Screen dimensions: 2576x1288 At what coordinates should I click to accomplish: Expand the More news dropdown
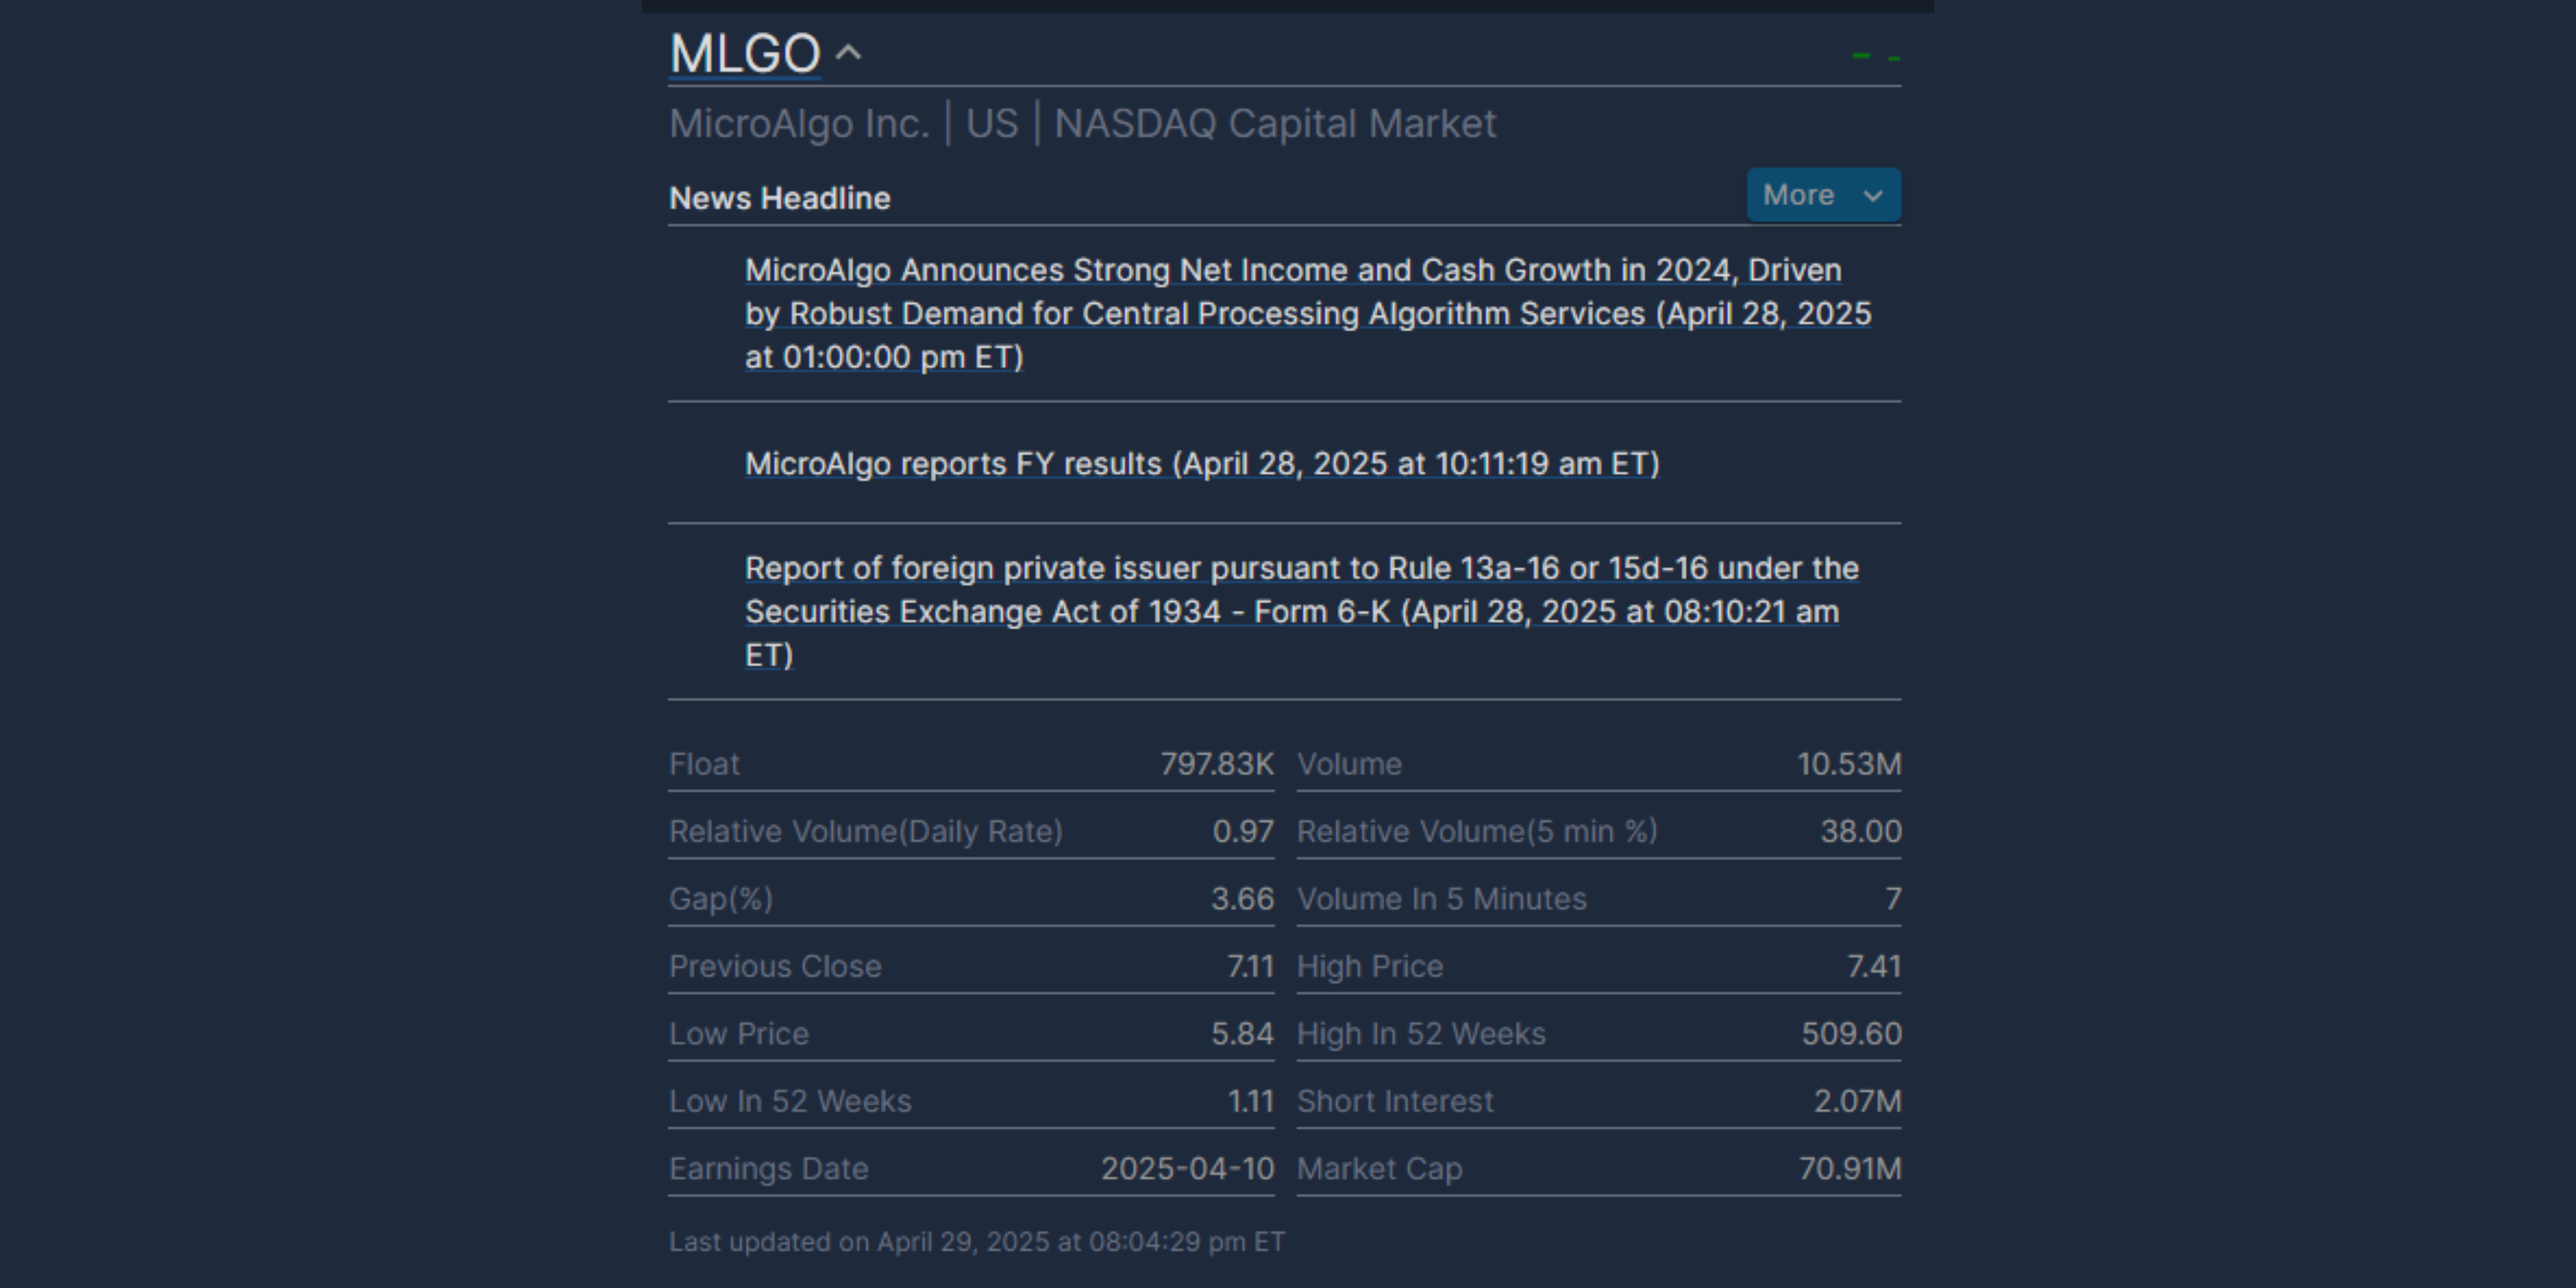point(1823,195)
